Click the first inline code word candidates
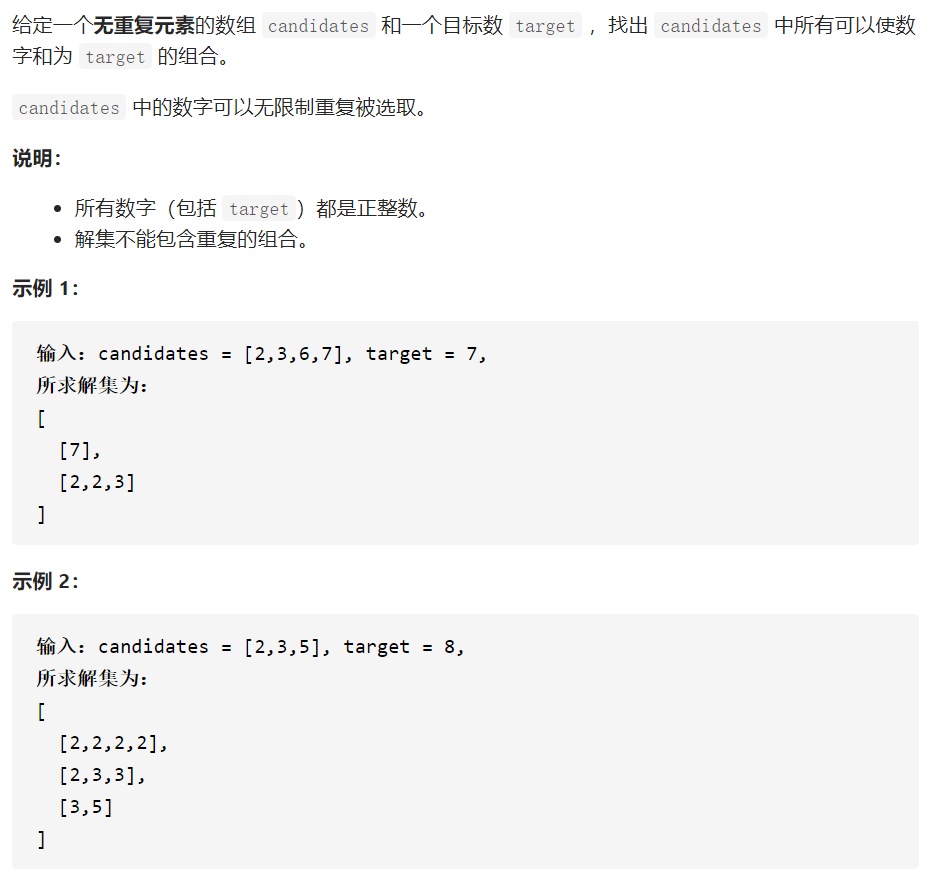 [x=318, y=26]
